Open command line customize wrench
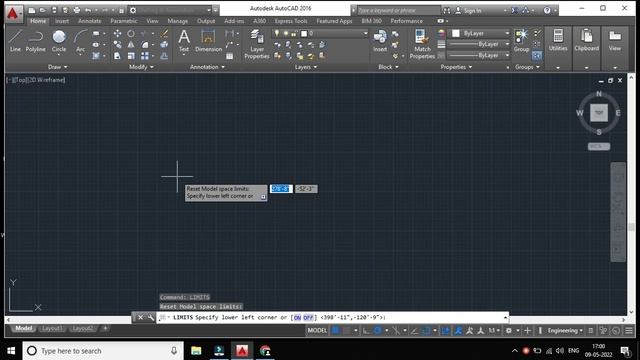This screenshot has height=360, width=640. (x=151, y=317)
